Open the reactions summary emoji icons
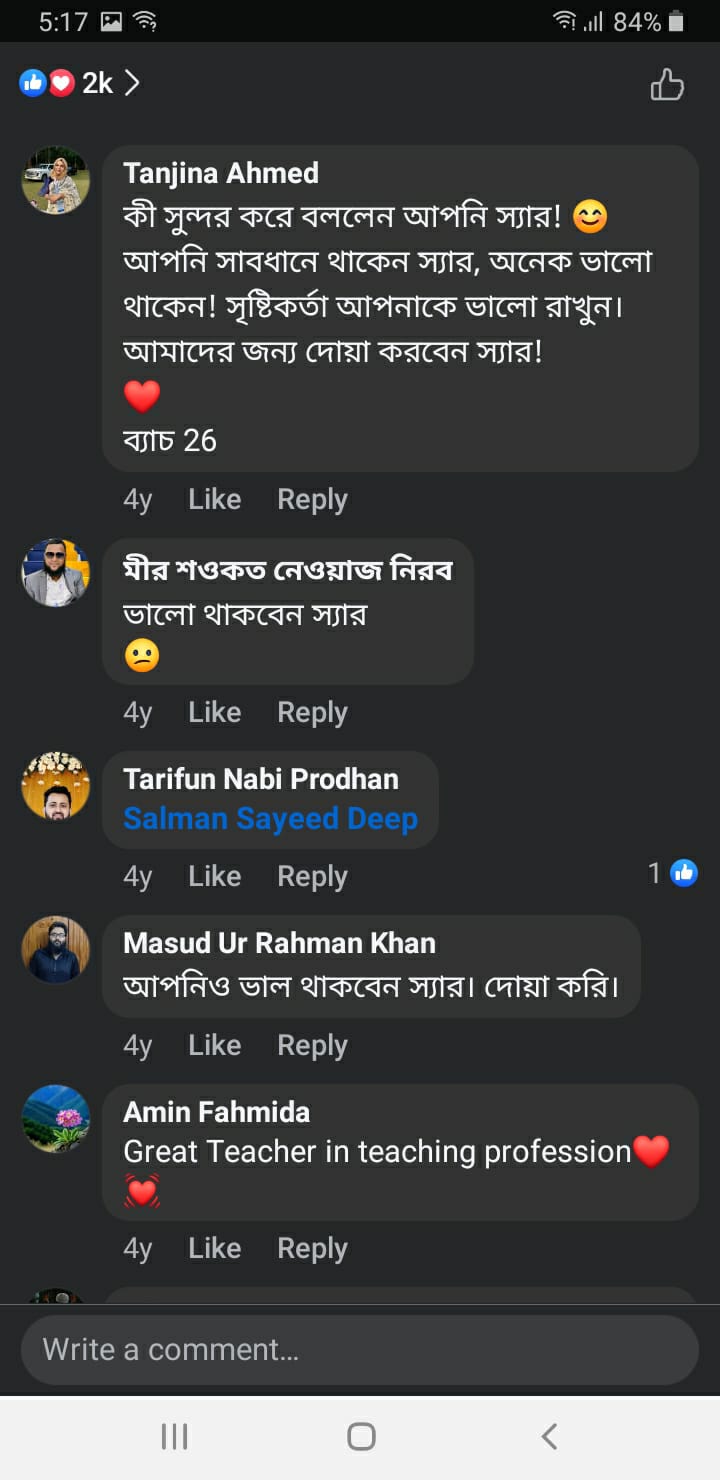 click(47, 84)
